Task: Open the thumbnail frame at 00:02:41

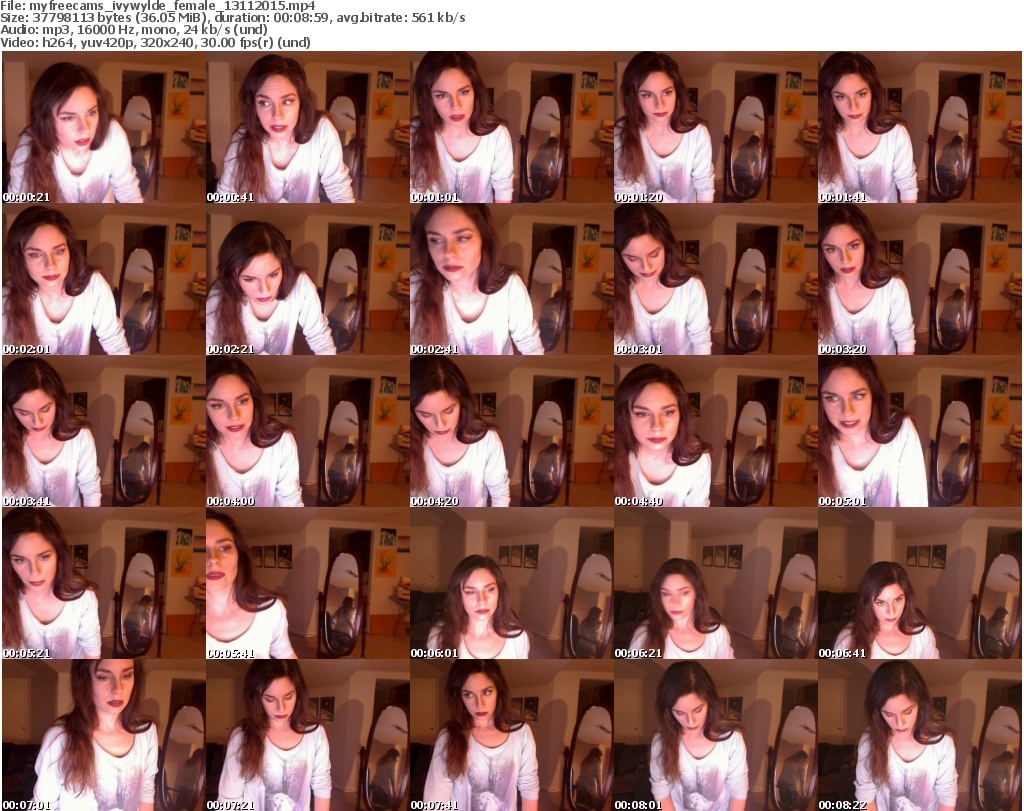Action: click(x=511, y=279)
